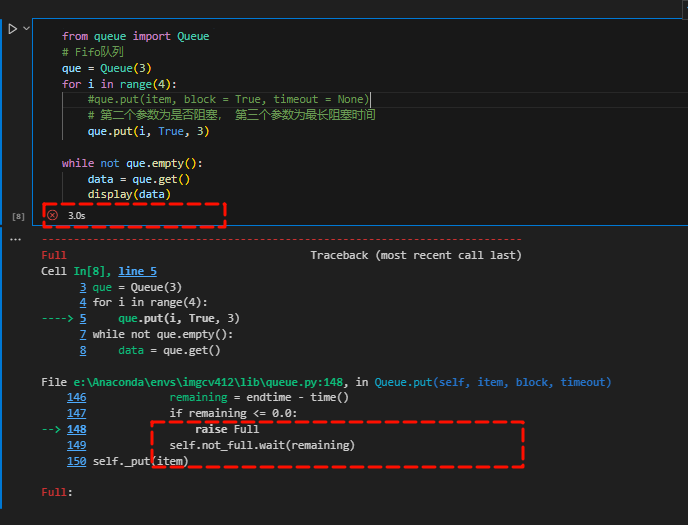Click the final 'Full:' error message

coord(57,493)
